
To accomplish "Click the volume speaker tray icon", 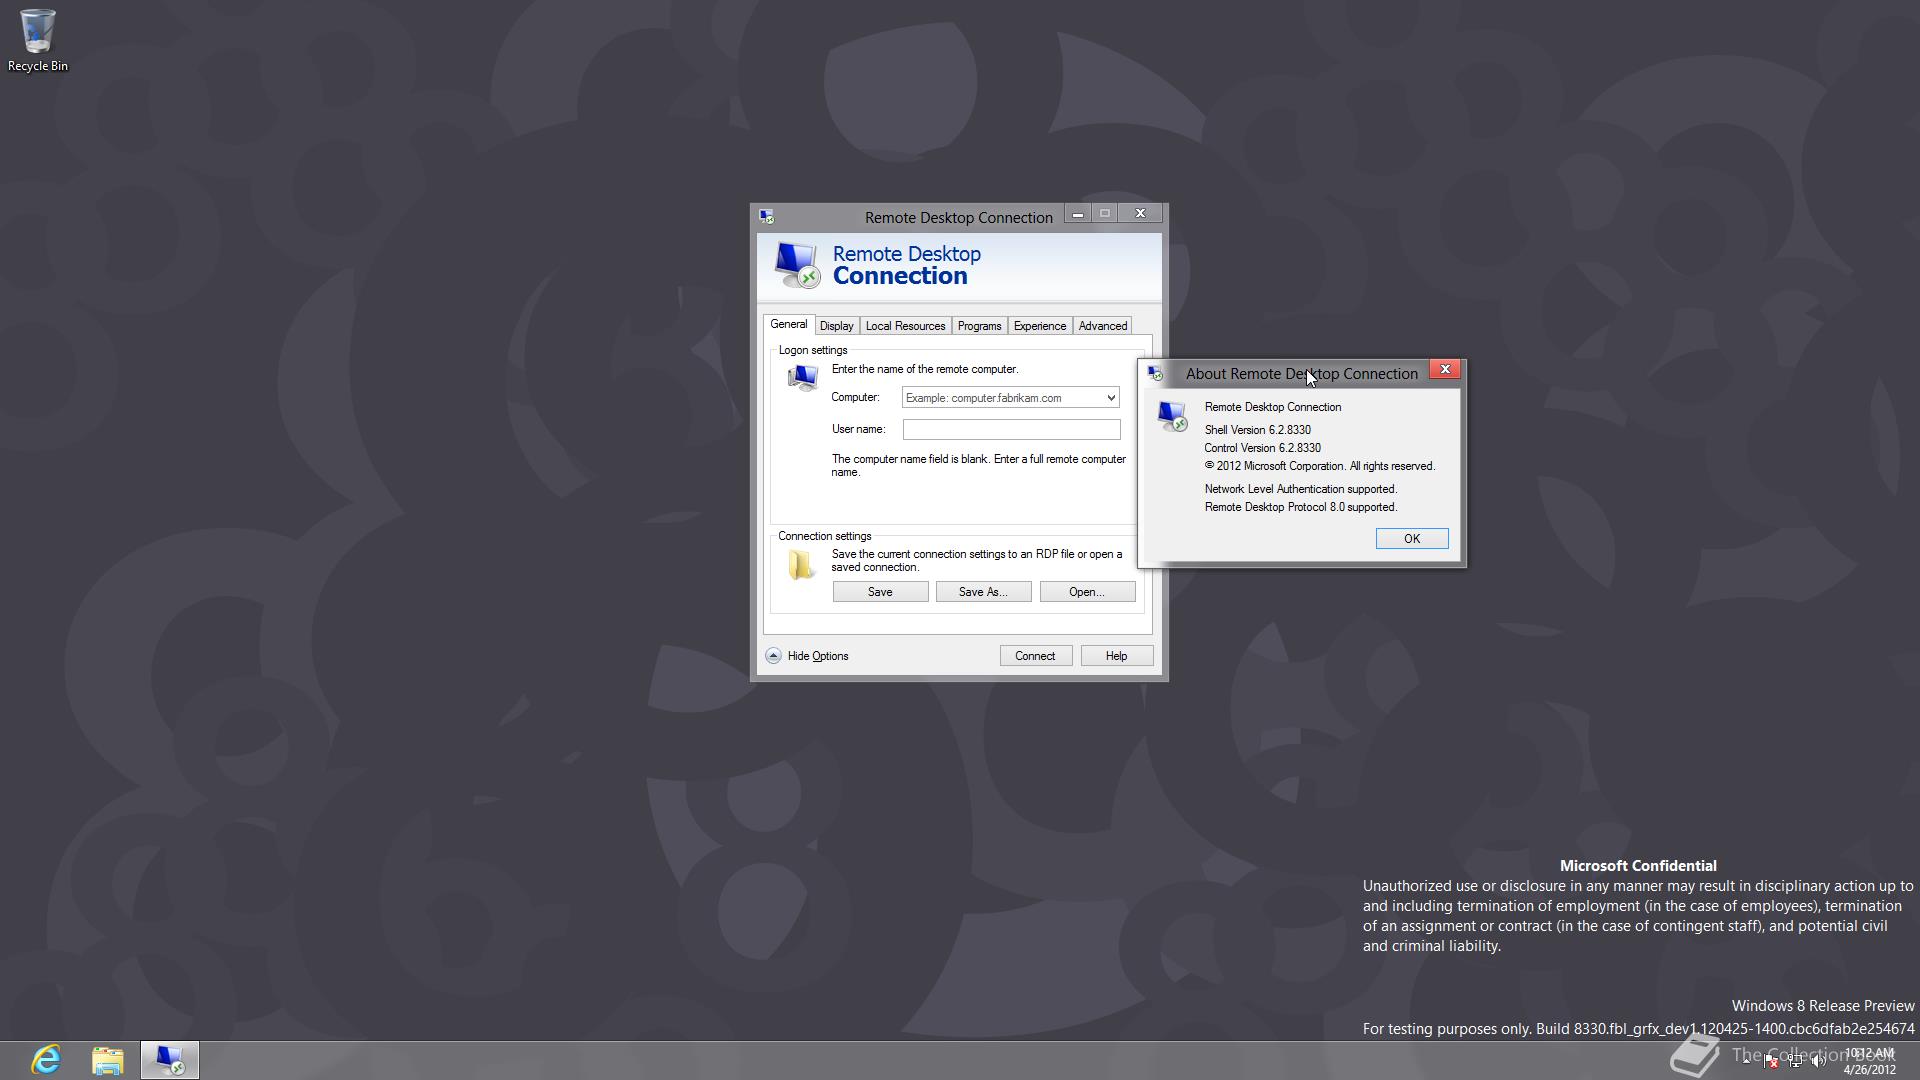I will (x=1819, y=1061).
